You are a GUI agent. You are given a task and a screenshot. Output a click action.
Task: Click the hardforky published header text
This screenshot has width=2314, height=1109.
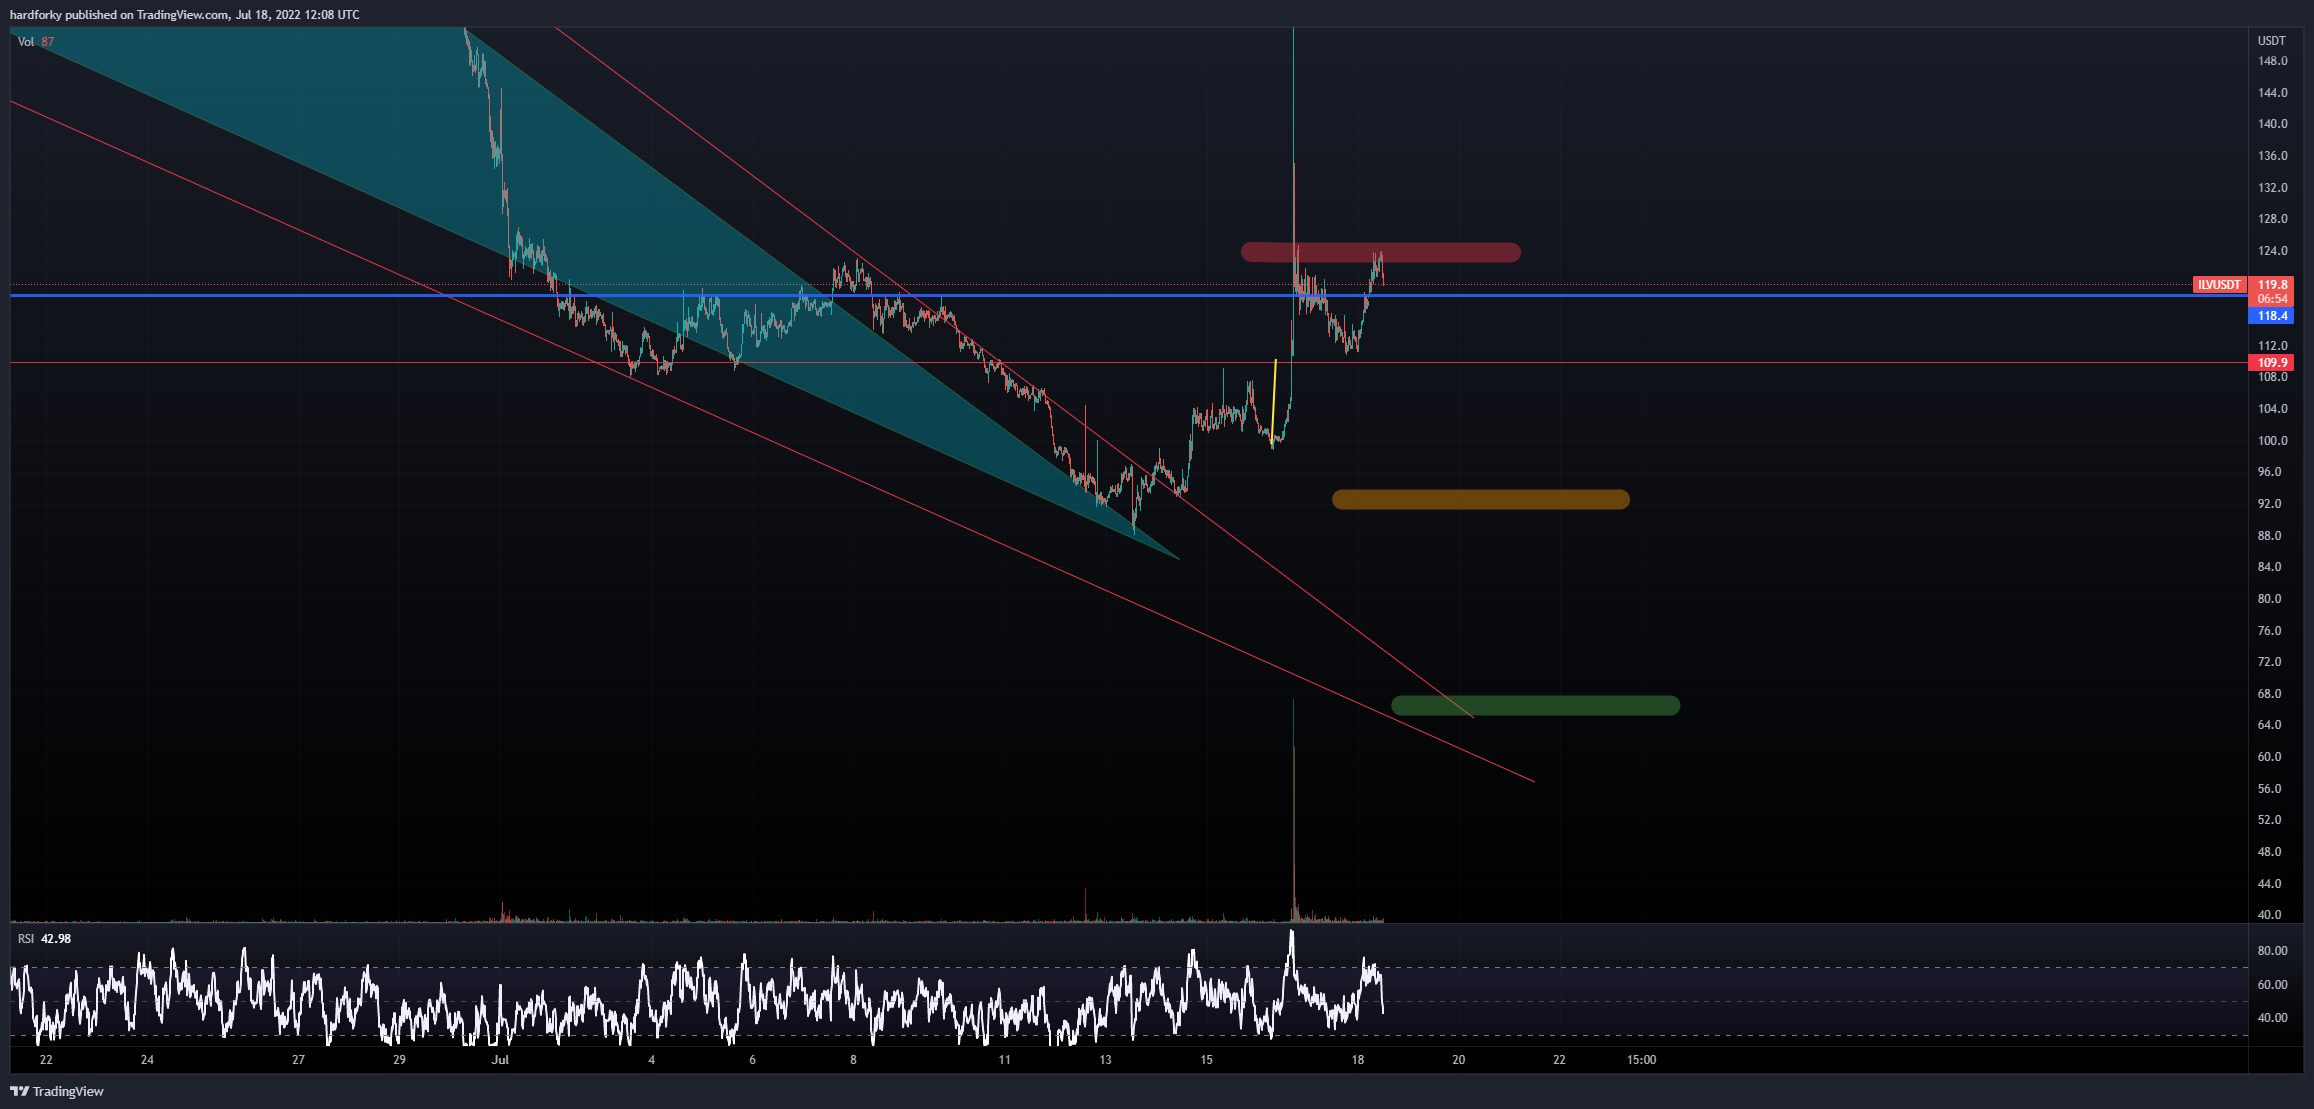pos(185,15)
